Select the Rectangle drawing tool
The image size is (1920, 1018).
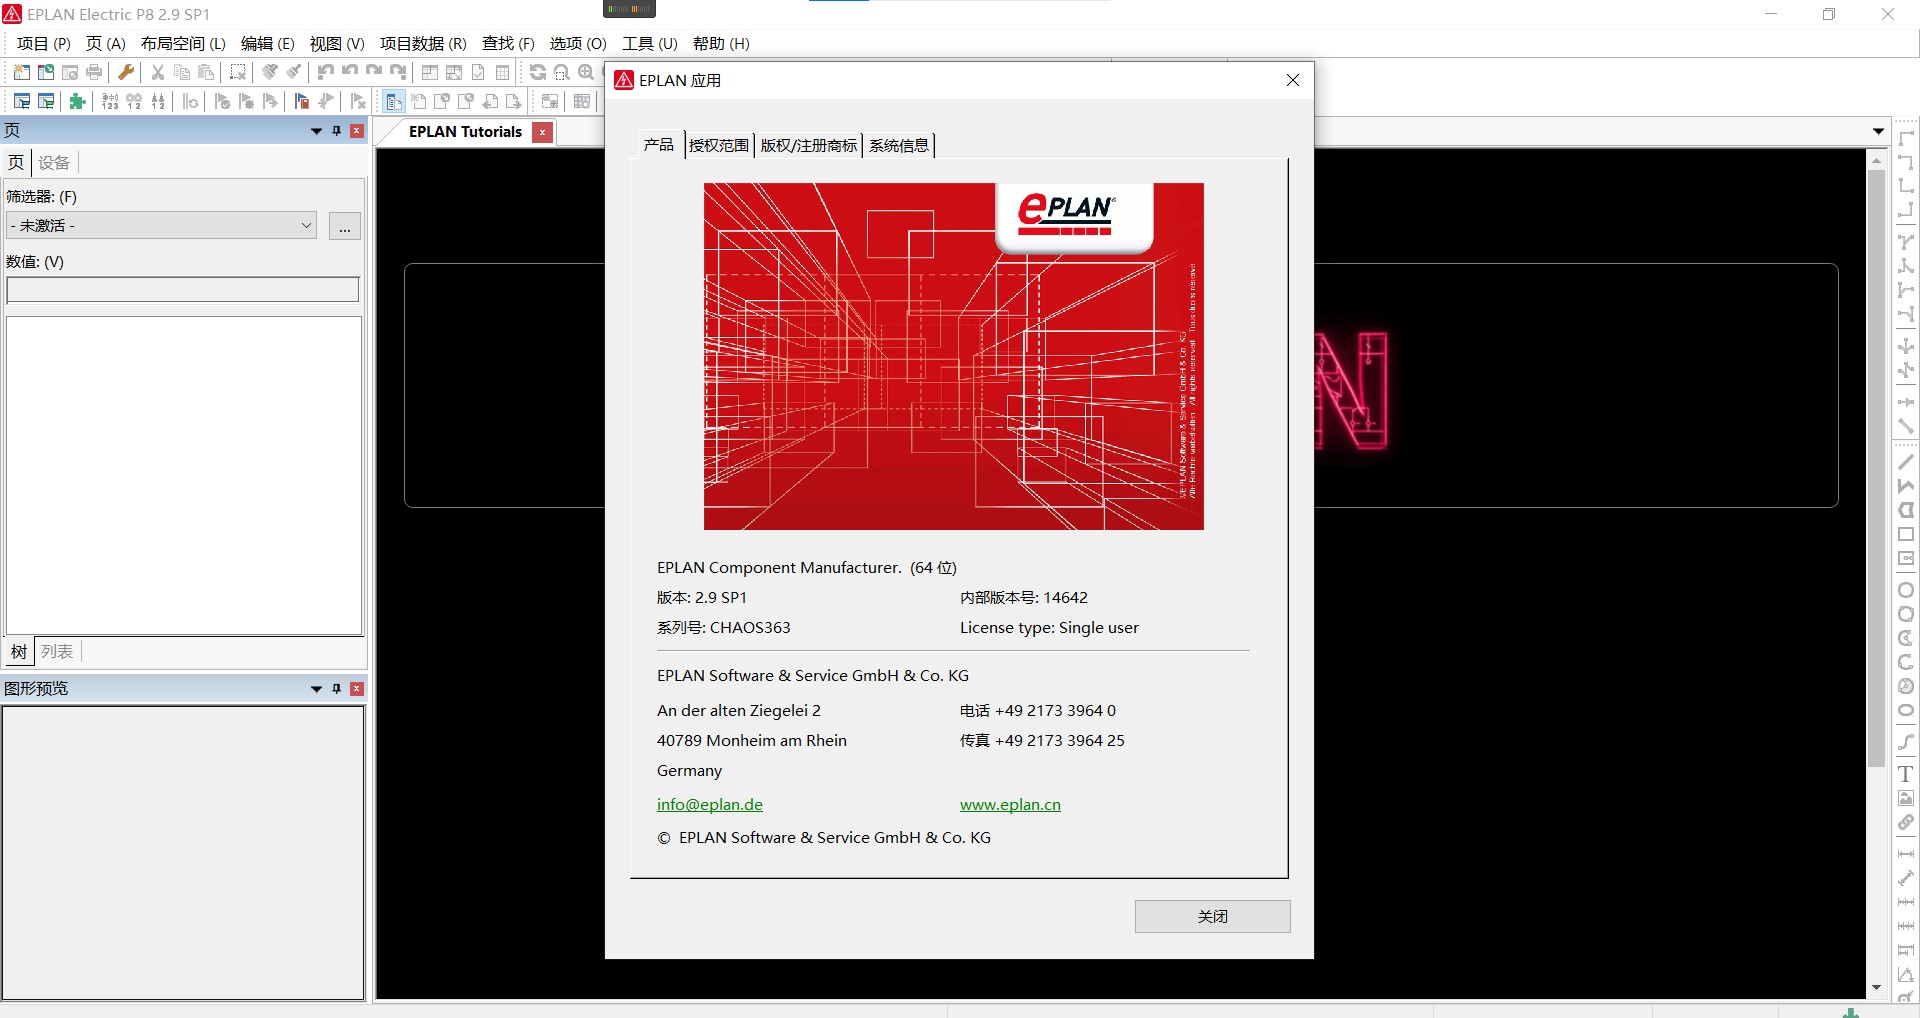point(1906,535)
